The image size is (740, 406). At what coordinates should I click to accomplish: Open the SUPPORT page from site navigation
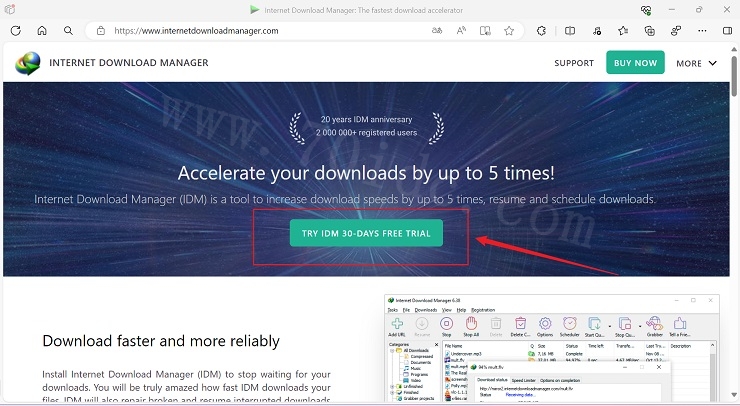(x=574, y=63)
